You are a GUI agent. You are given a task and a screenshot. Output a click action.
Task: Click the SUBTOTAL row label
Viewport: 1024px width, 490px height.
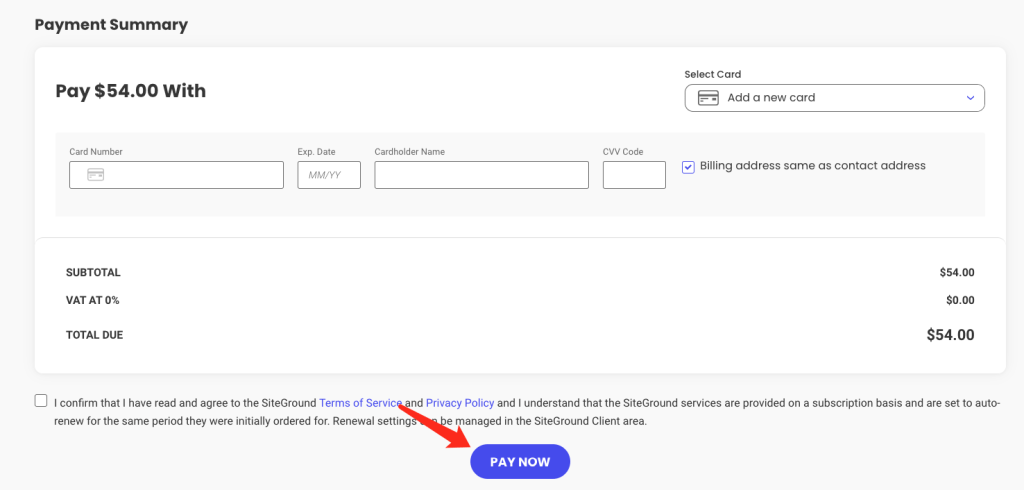pos(93,273)
